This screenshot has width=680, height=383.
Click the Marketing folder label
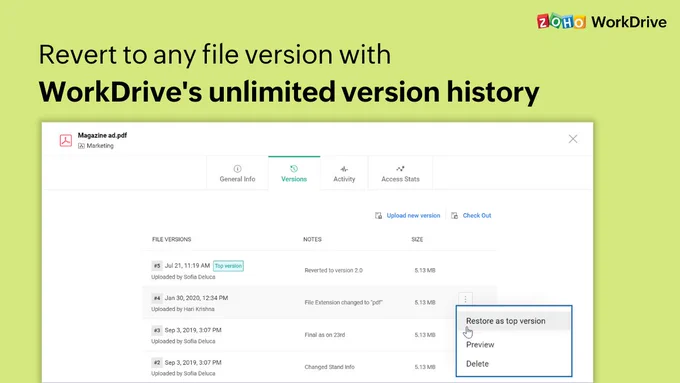coord(100,146)
